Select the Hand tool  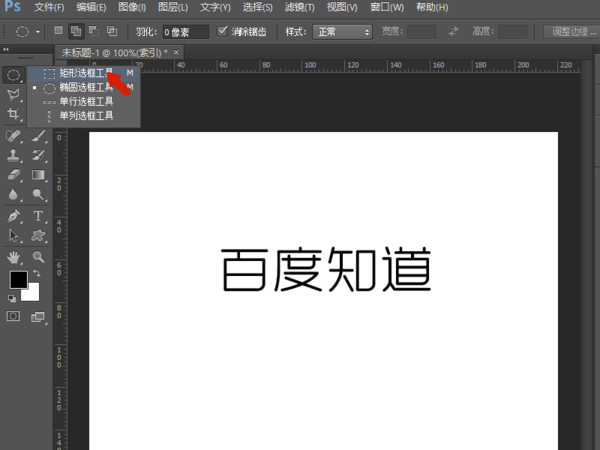click(x=13, y=257)
